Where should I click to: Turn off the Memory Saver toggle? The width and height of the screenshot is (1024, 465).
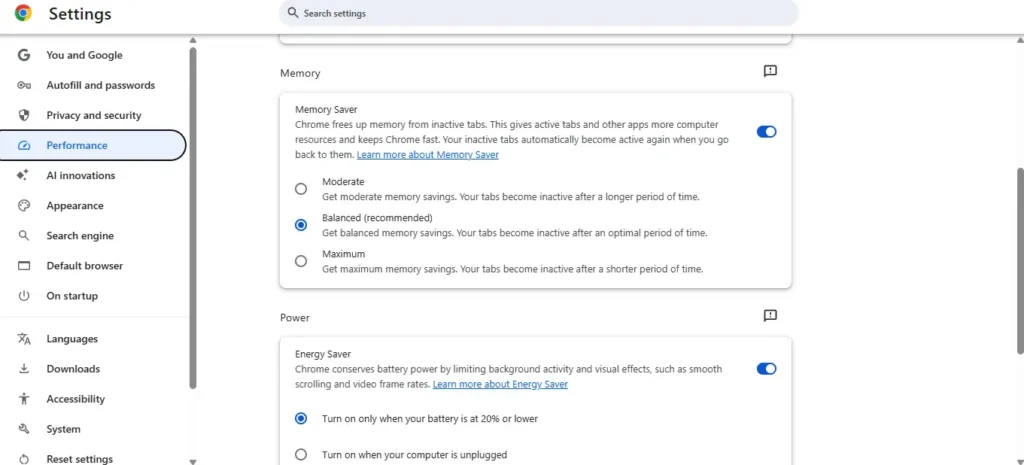click(766, 132)
